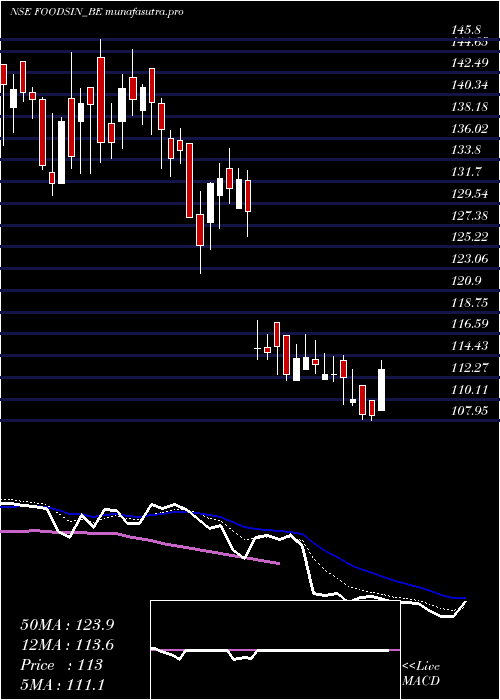Click the 112.27 price axis label
This screenshot has height=700, width=500.
(470, 368)
